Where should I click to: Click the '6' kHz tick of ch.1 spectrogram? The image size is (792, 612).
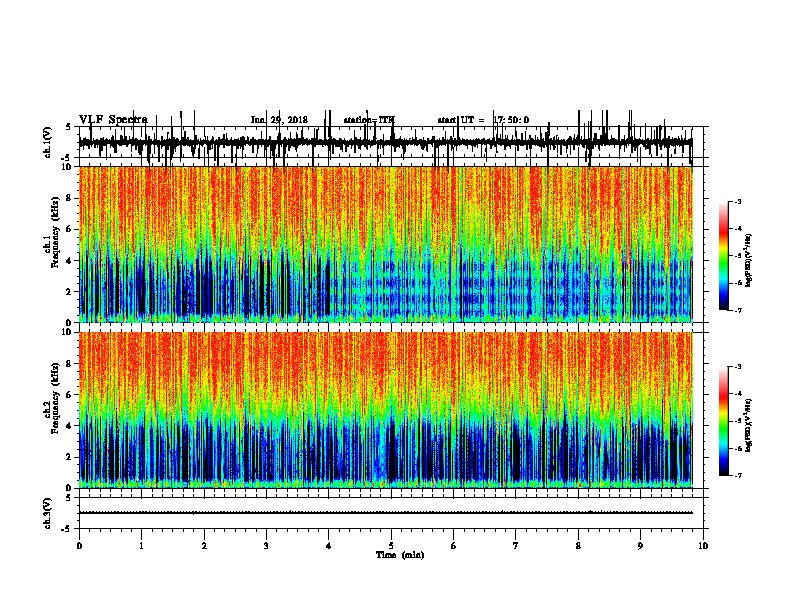pyautogui.click(x=69, y=229)
